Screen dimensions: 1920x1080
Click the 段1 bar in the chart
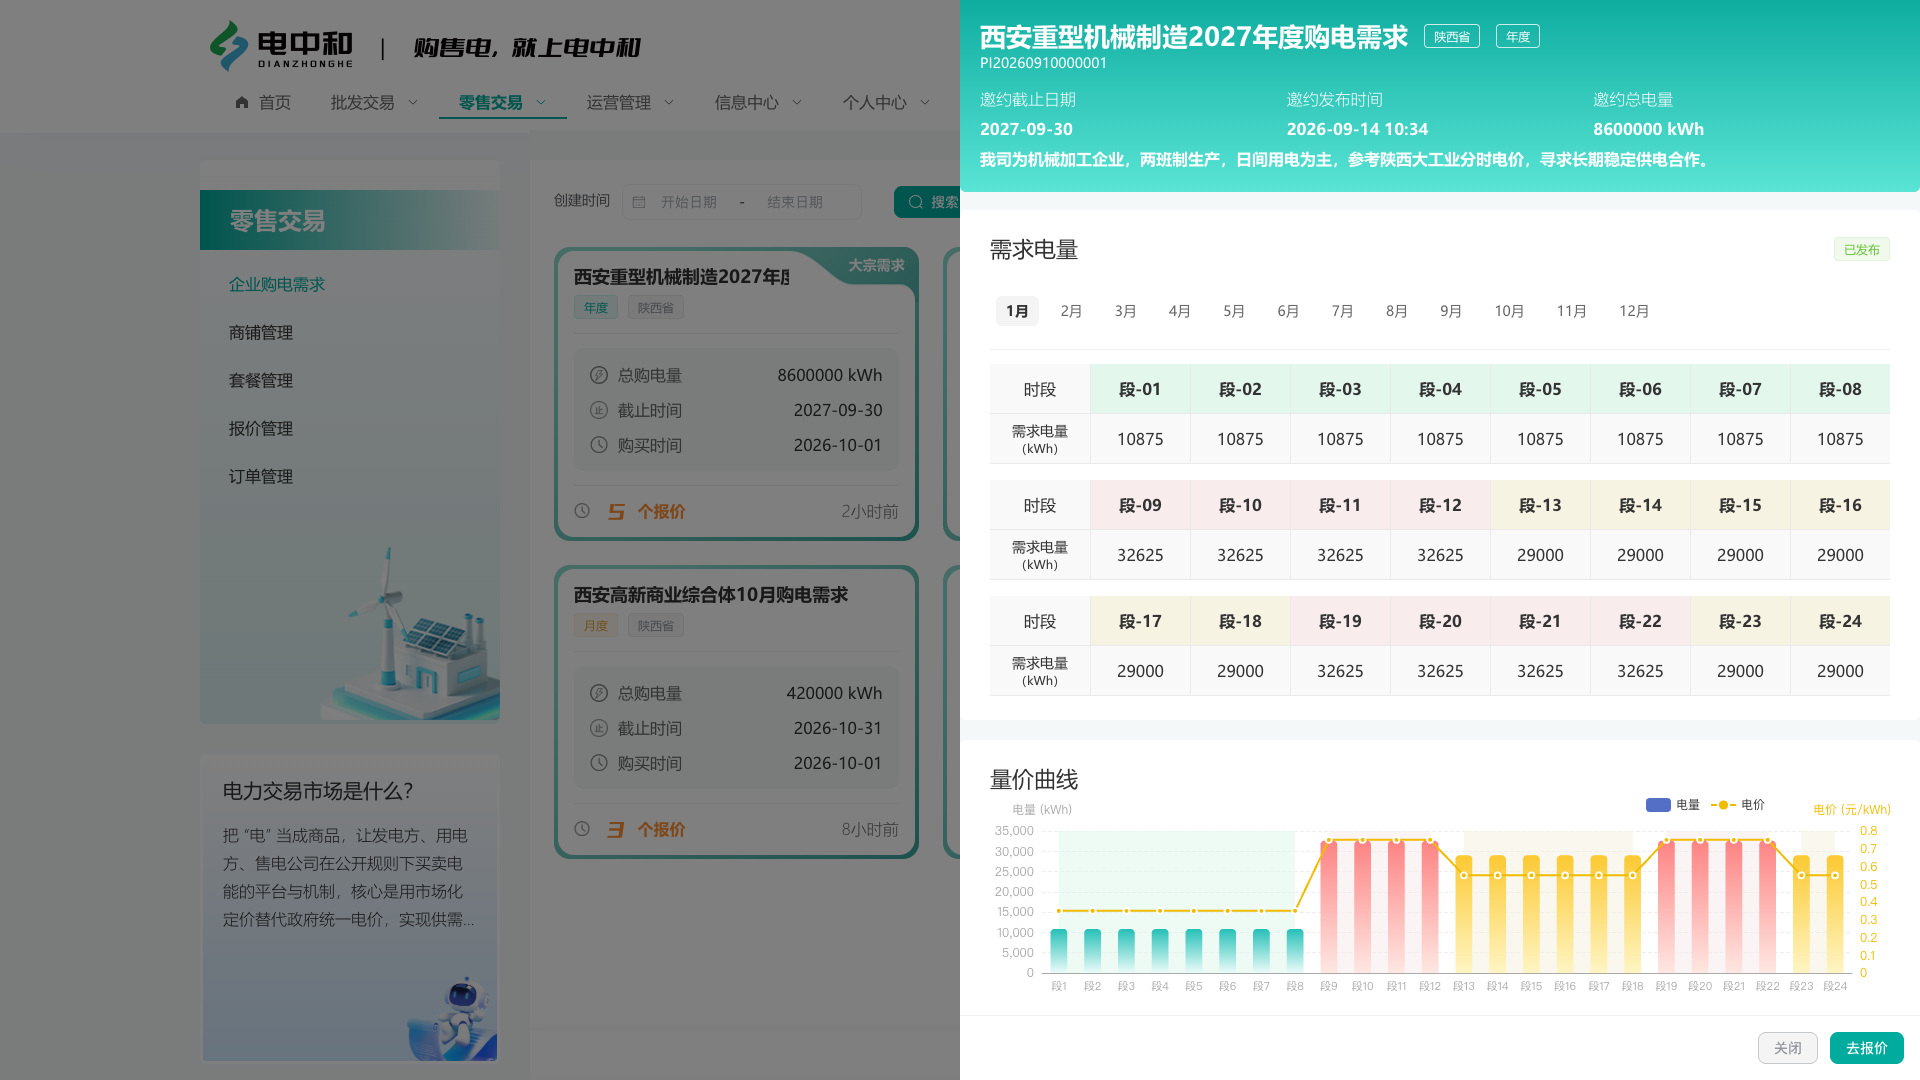click(1059, 951)
